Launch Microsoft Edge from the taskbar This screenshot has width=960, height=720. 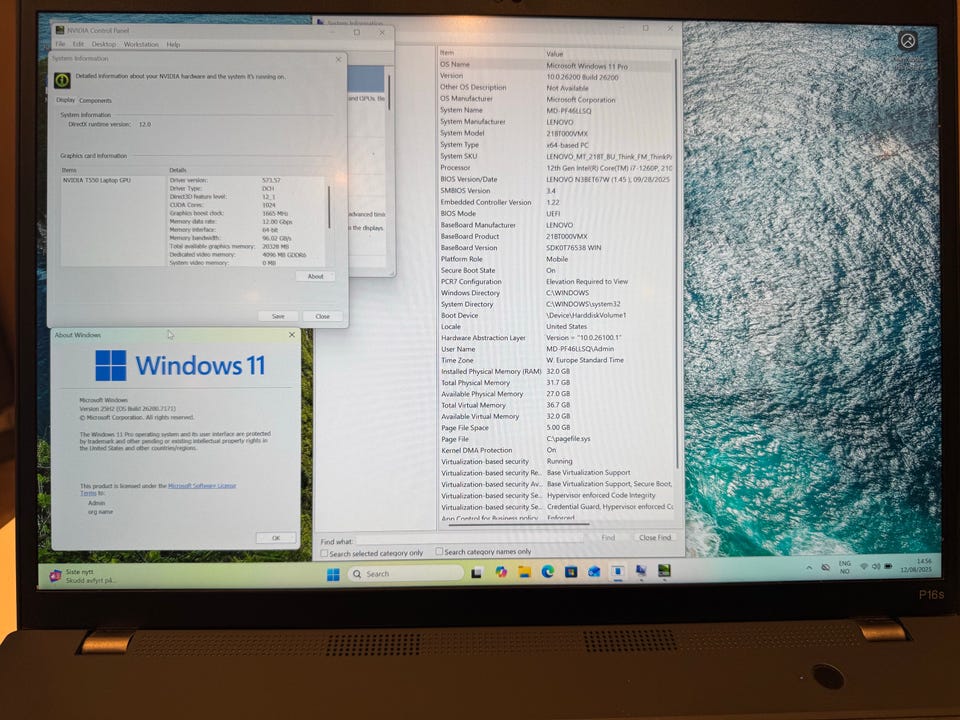(547, 571)
